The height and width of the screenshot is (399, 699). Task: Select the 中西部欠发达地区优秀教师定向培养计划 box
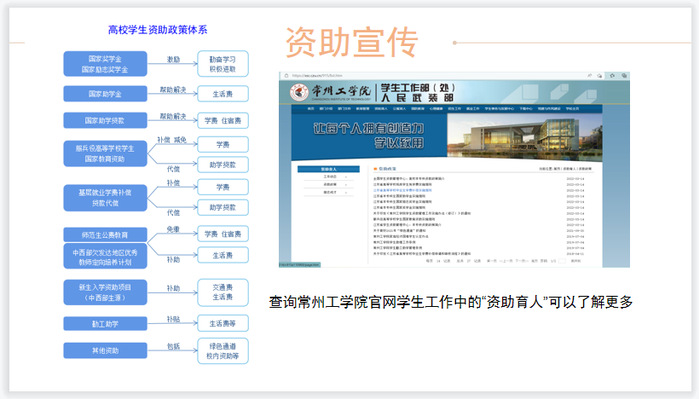tap(105, 256)
